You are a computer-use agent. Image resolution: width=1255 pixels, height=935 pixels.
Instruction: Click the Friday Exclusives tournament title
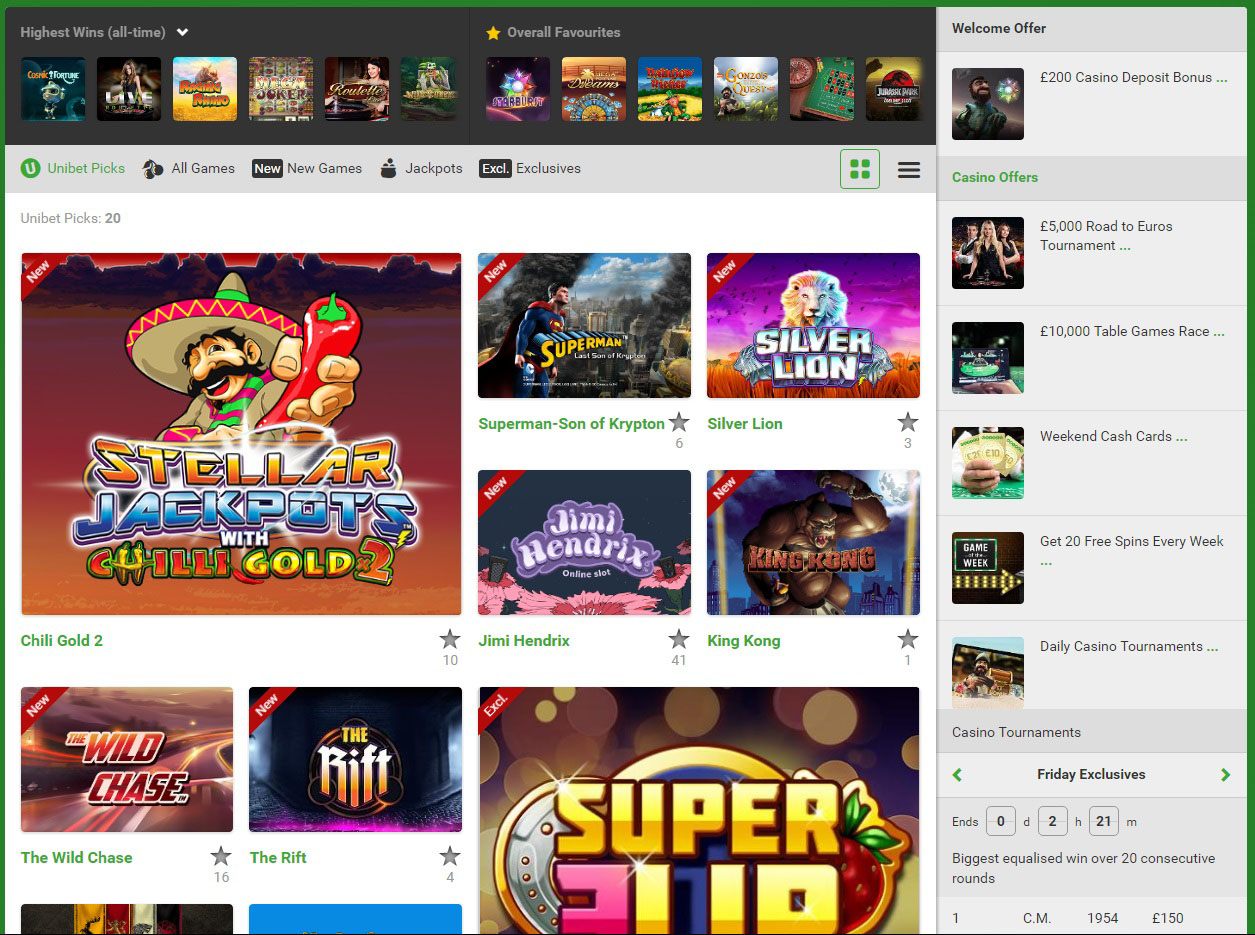[x=1091, y=775]
